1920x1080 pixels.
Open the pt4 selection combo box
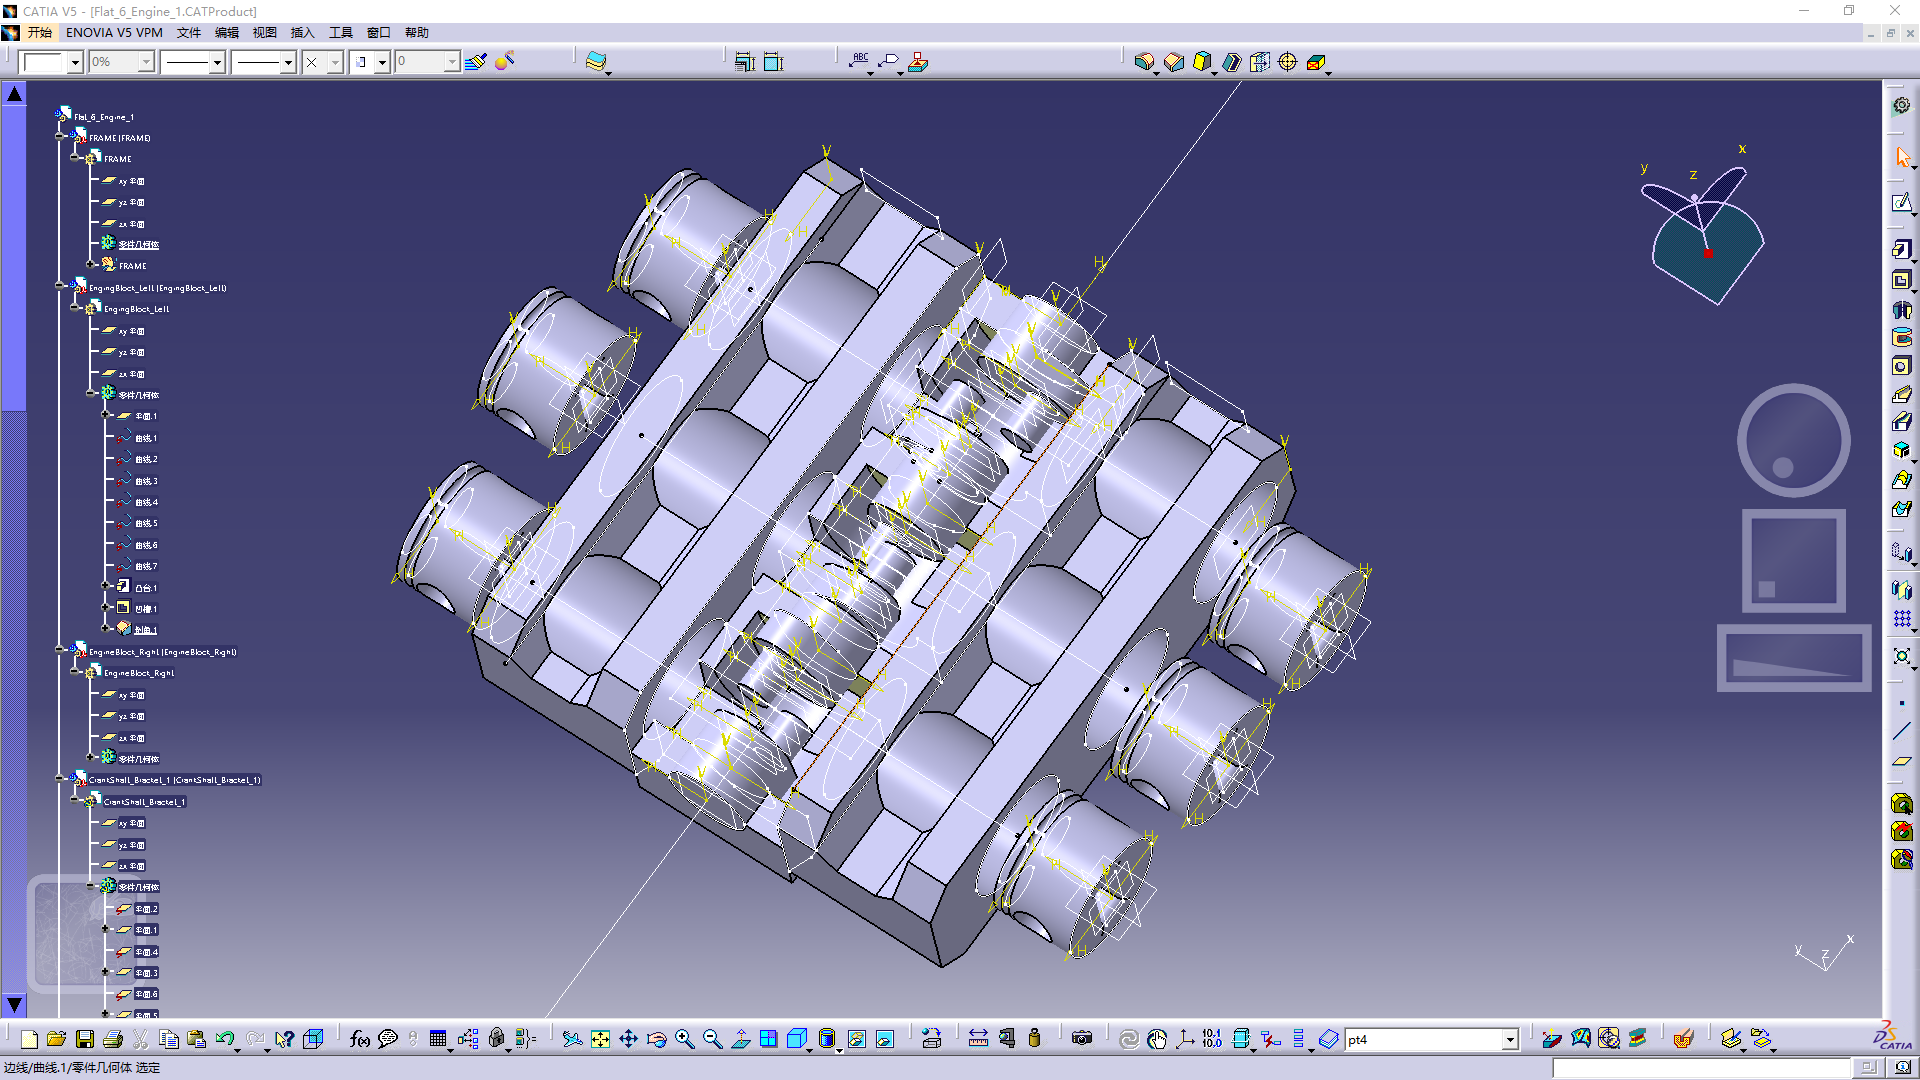pyautogui.click(x=1509, y=1041)
